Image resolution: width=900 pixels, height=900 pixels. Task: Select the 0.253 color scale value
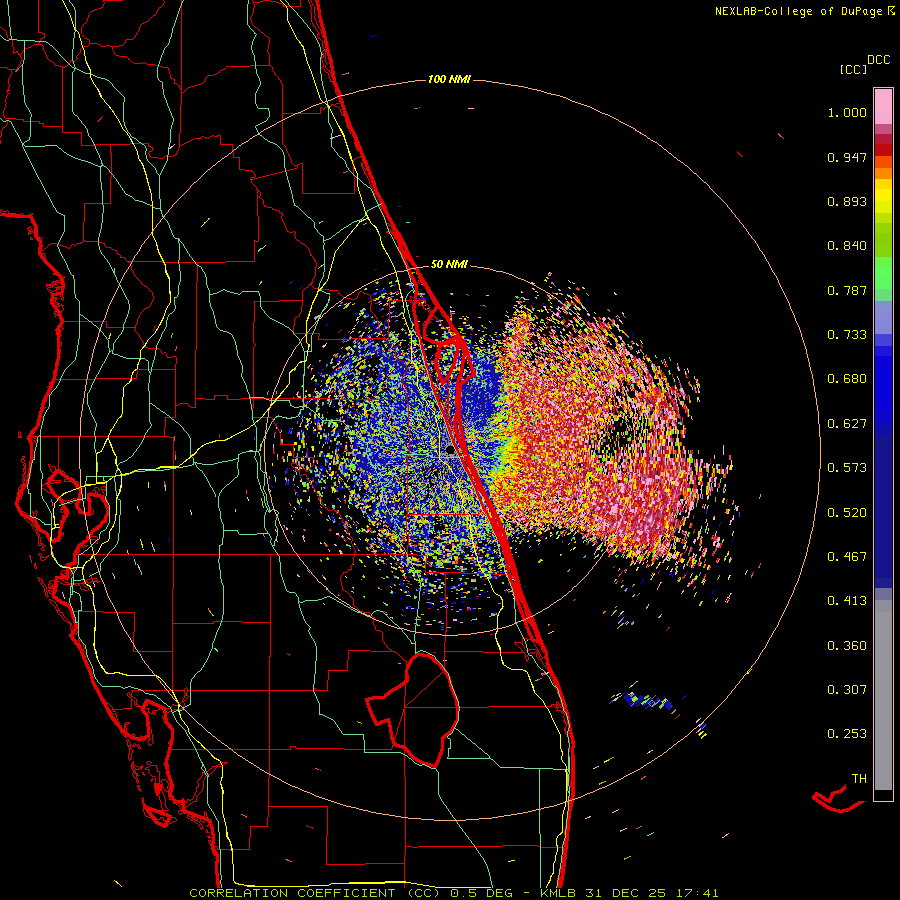(847, 734)
